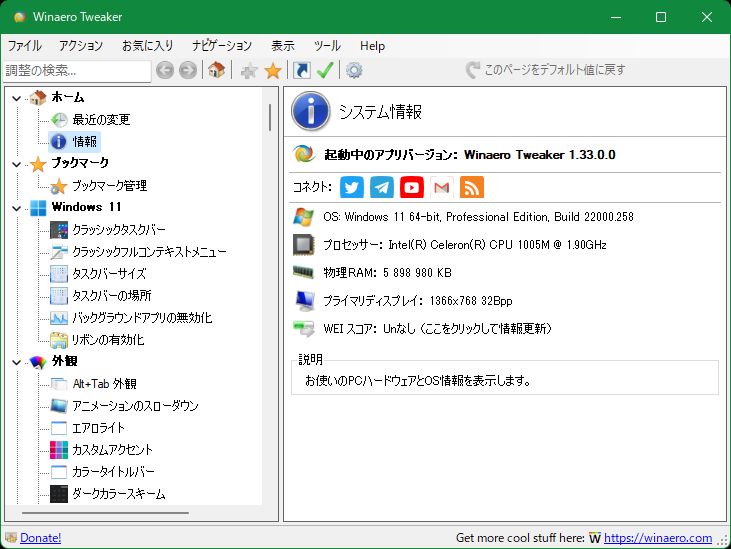Viewport: 731px width, 549px height.
Task: Select ダークカラースキーム in the tree
Action: pyautogui.click(x=118, y=494)
